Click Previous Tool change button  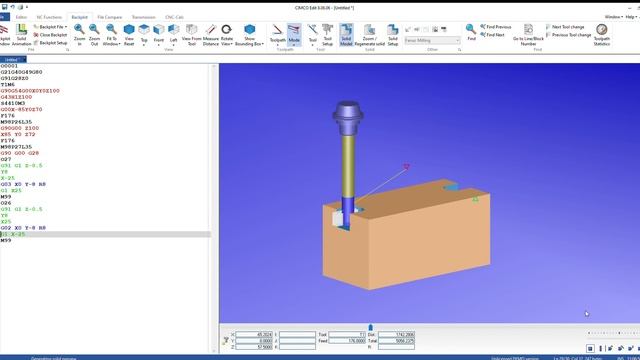pyautogui.click(x=569, y=35)
